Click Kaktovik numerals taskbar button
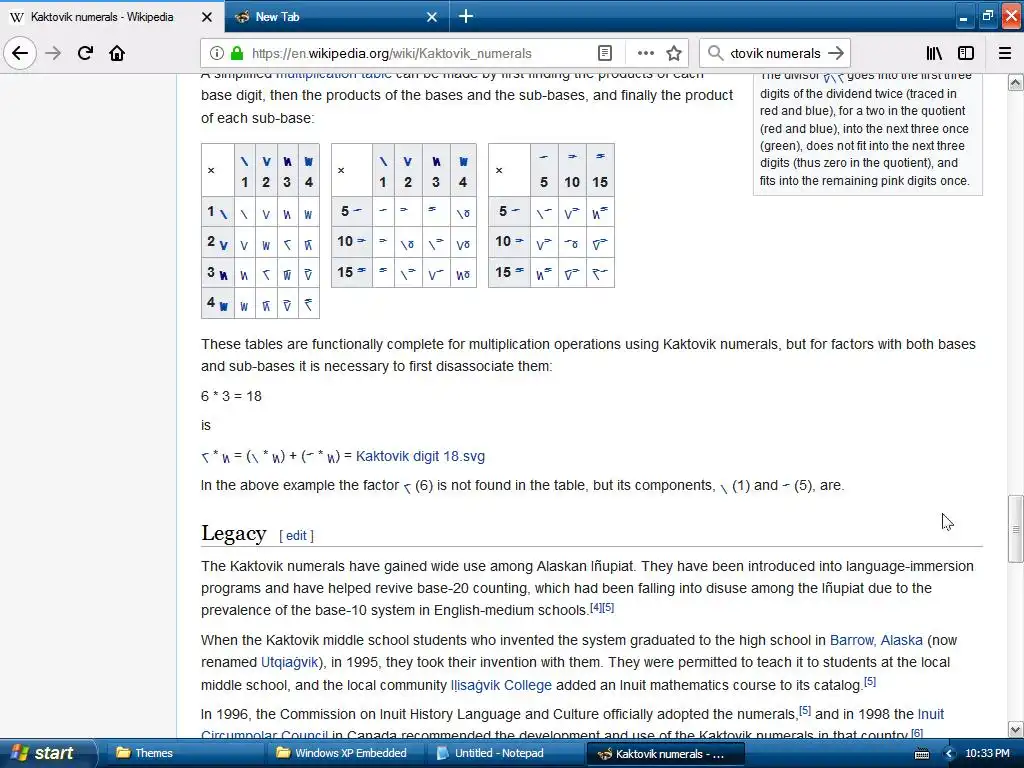This screenshot has height=768, width=1024. point(665,754)
